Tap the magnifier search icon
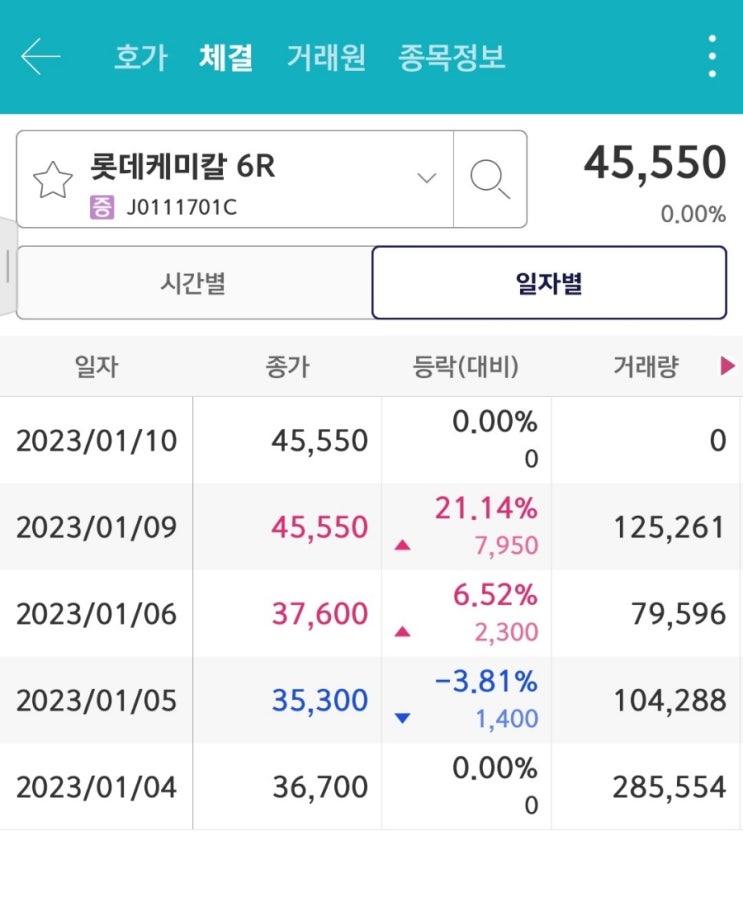Image resolution: width=743 pixels, height=902 pixels. pos(490,180)
